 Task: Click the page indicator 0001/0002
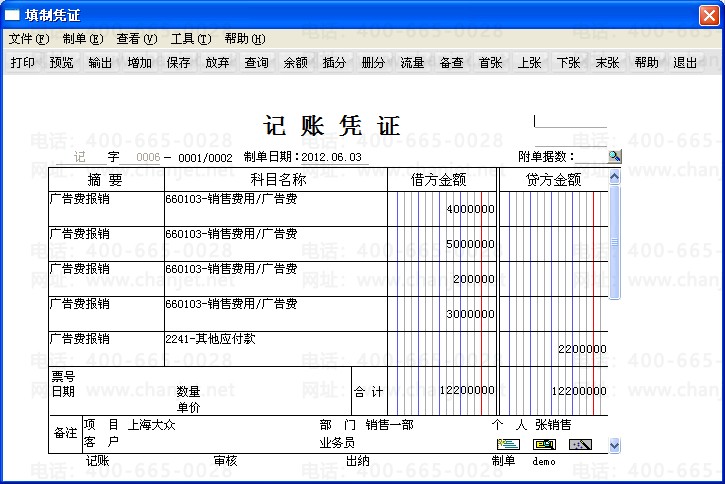click(205, 158)
